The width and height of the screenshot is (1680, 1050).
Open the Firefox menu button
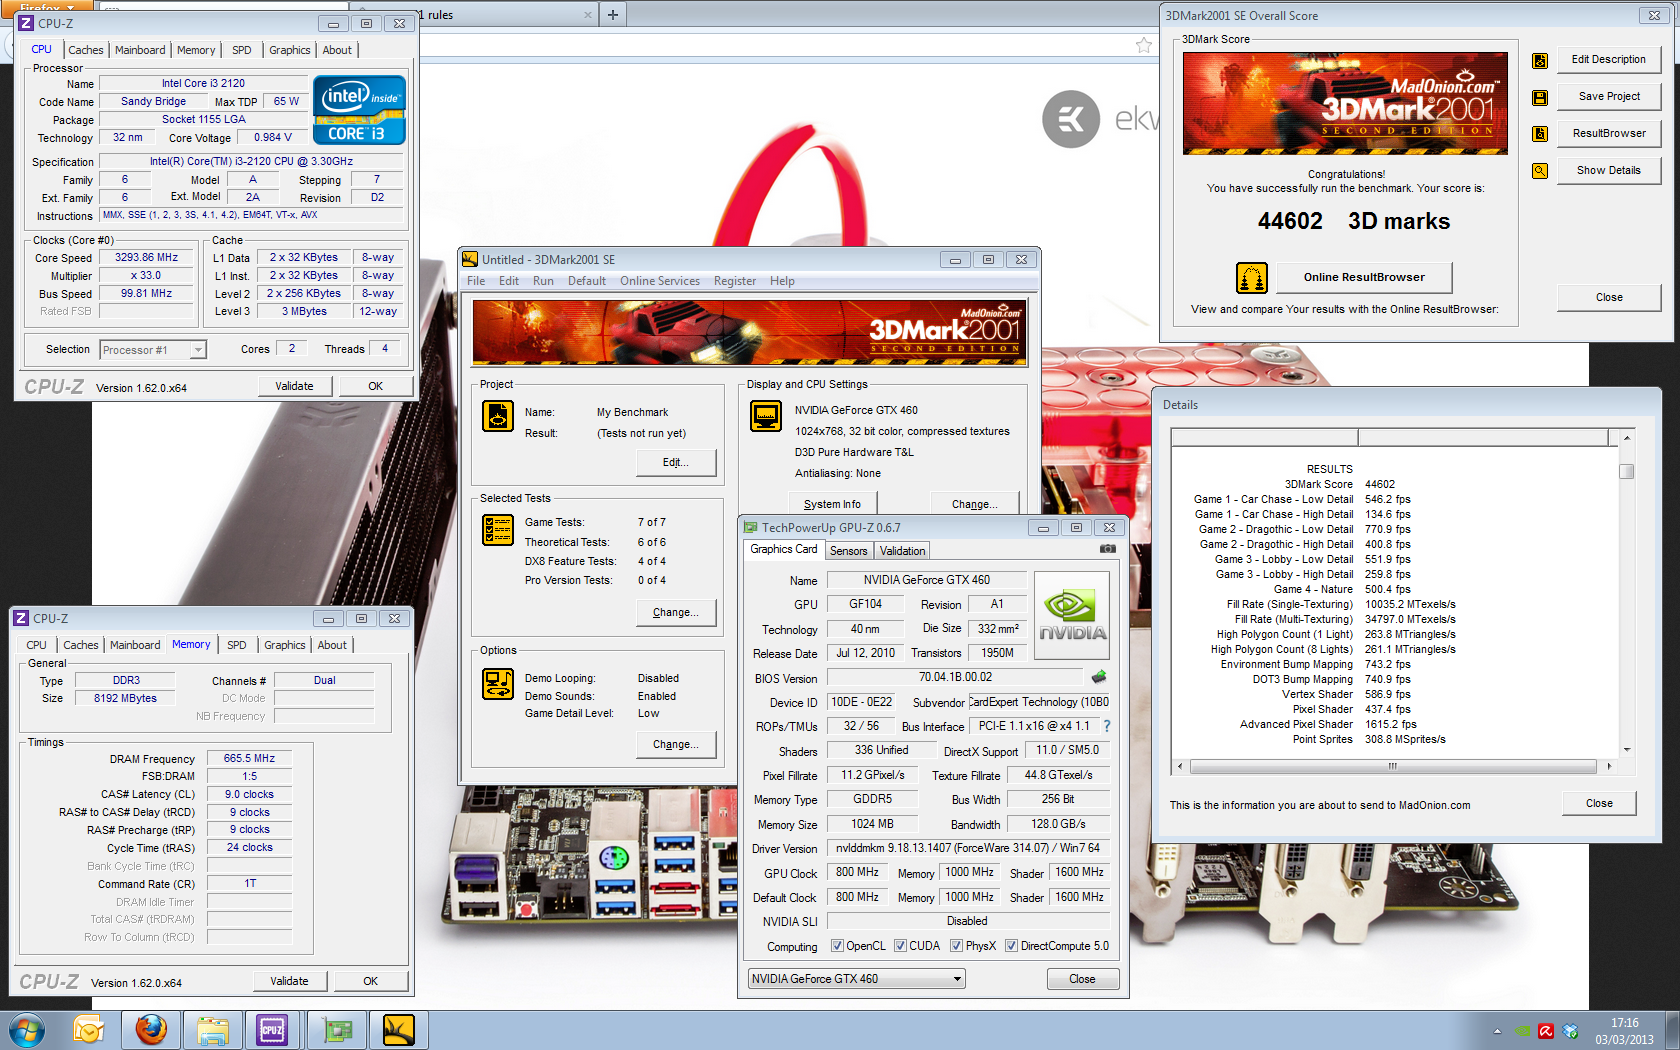(x=46, y=6)
